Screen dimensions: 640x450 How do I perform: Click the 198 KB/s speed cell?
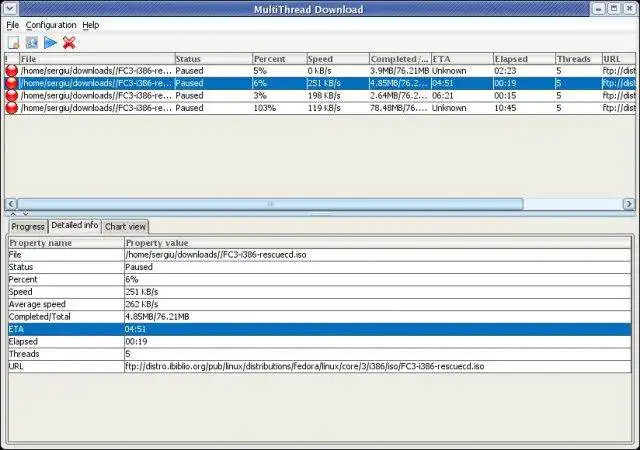[x=338, y=96]
